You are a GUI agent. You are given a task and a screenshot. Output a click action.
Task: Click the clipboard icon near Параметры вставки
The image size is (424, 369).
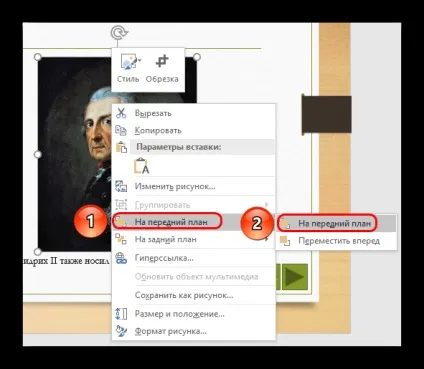tap(121, 147)
